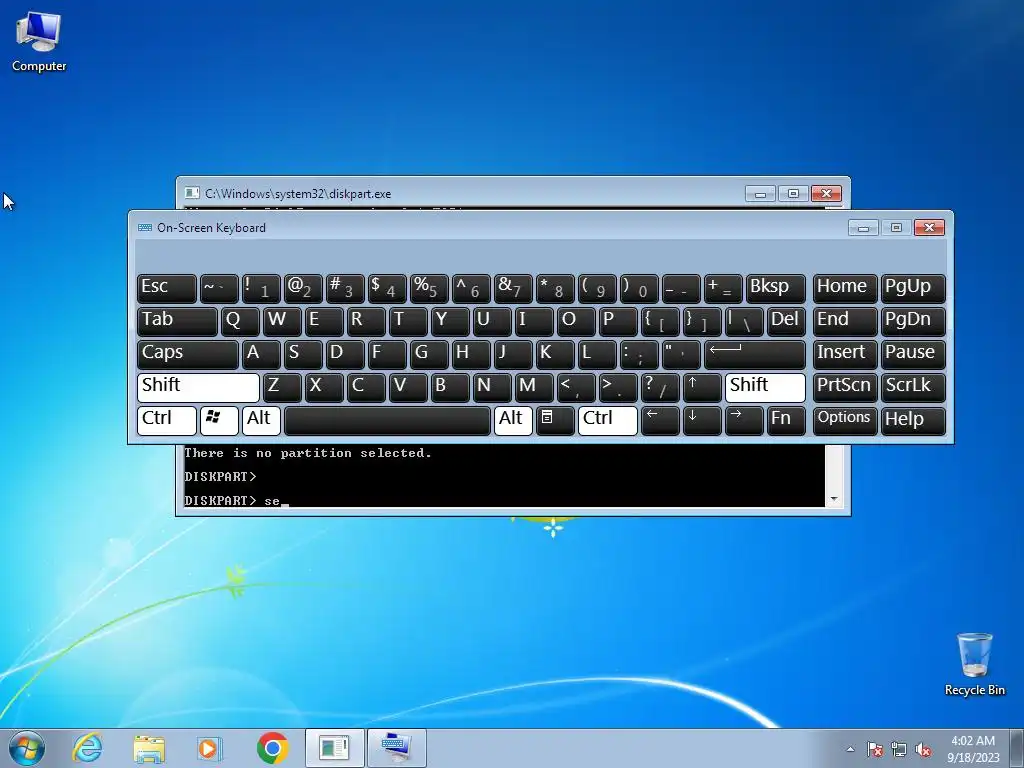
Task: Tap the question mark slash key
Action: (x=660, y=387)
